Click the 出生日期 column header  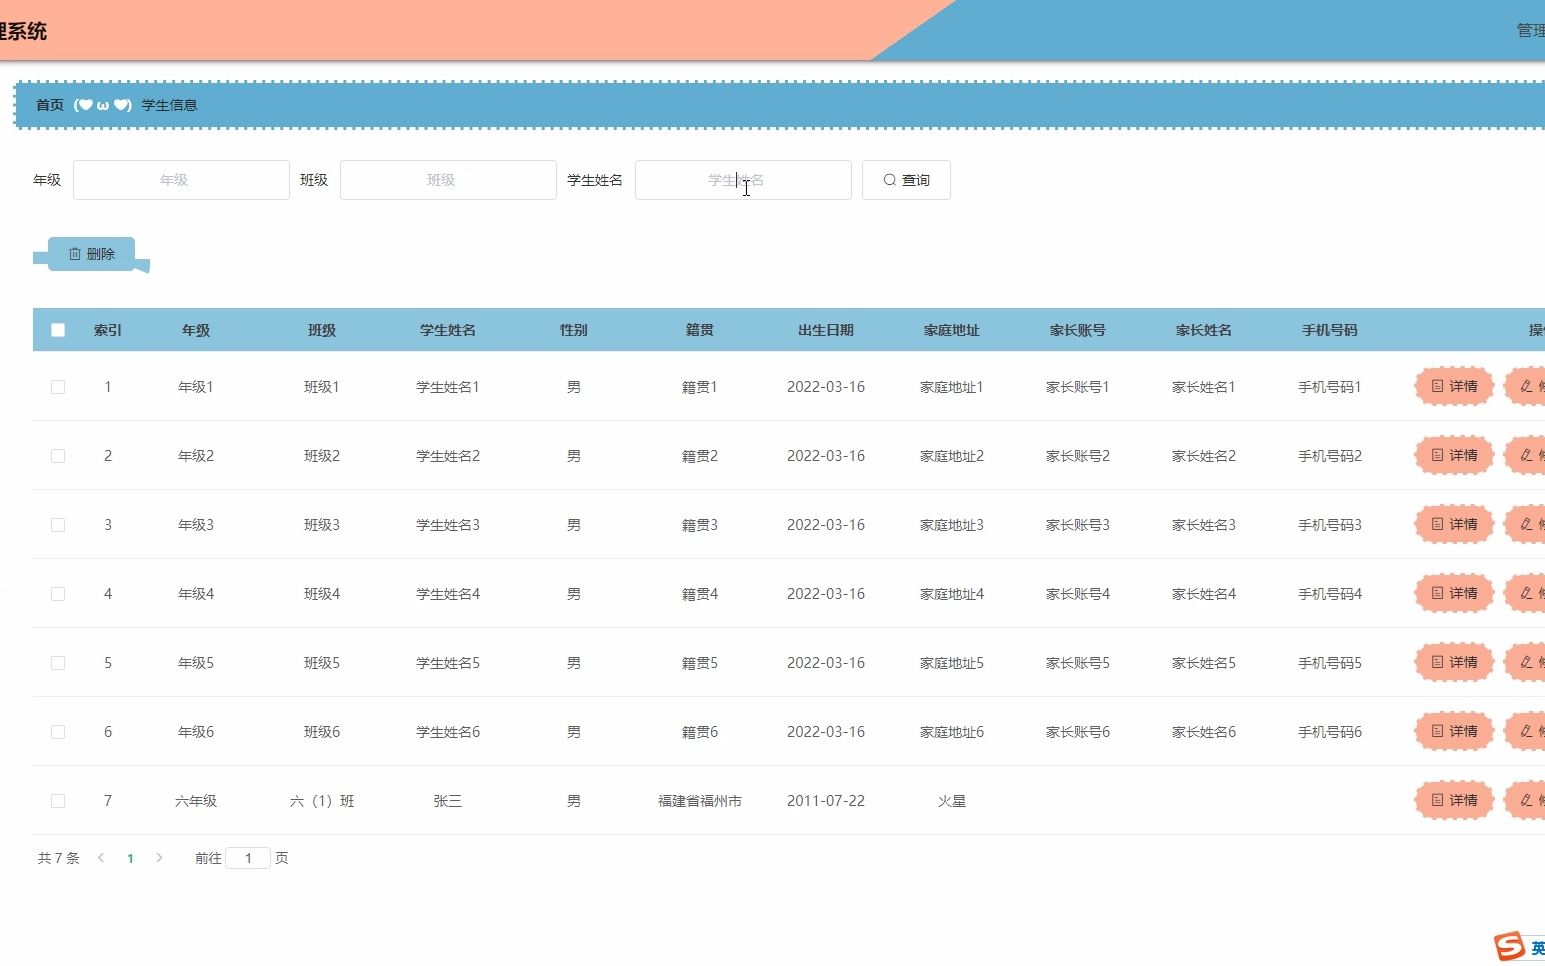(x=826, y=330)
